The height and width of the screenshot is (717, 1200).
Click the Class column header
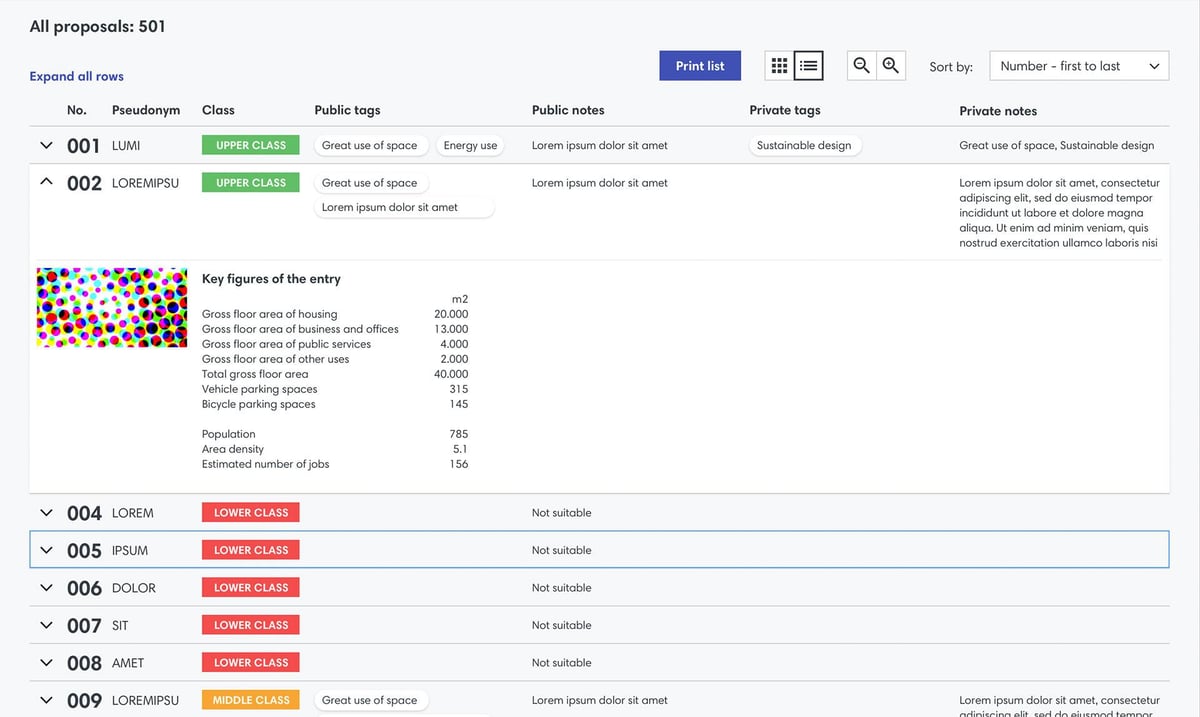[x=218, y=110]
